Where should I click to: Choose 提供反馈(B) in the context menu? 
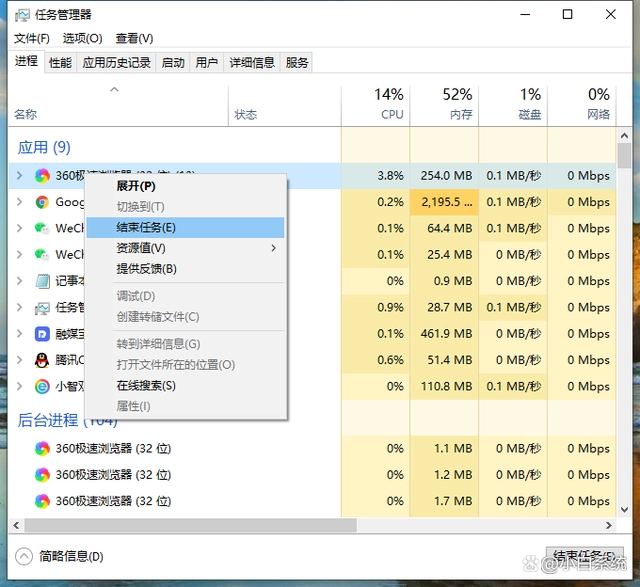[x=185, y=269]
